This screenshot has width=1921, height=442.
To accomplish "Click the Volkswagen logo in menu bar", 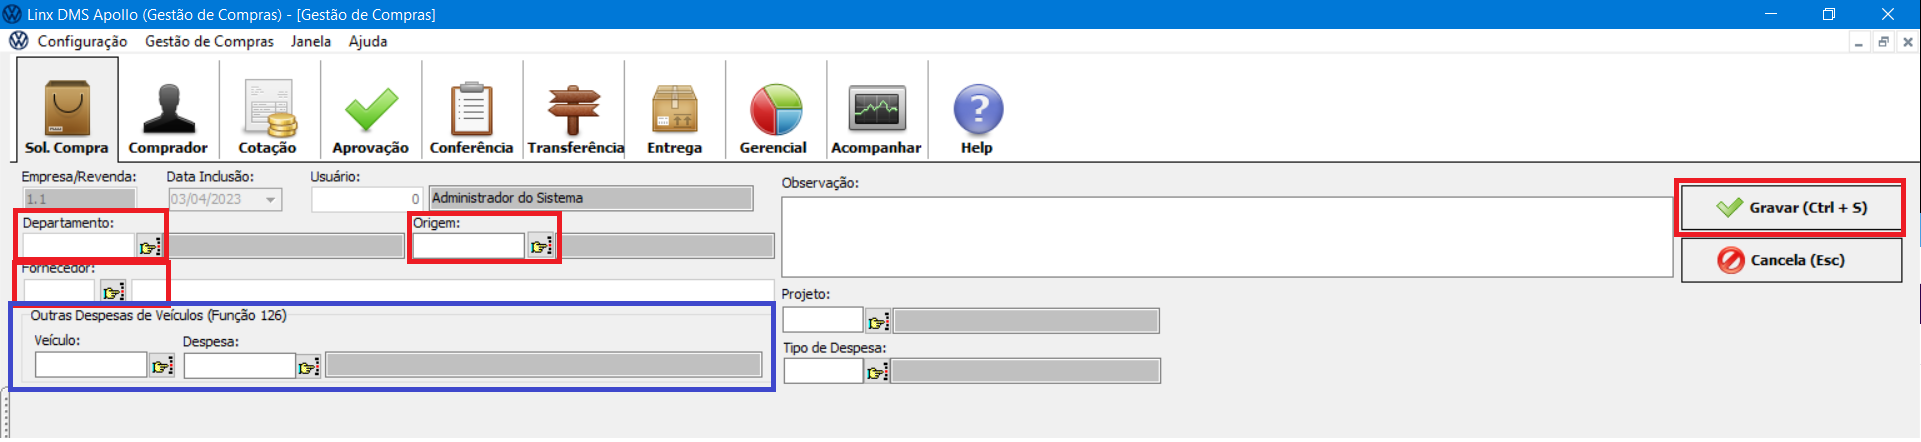I will (x=18, y=41).
